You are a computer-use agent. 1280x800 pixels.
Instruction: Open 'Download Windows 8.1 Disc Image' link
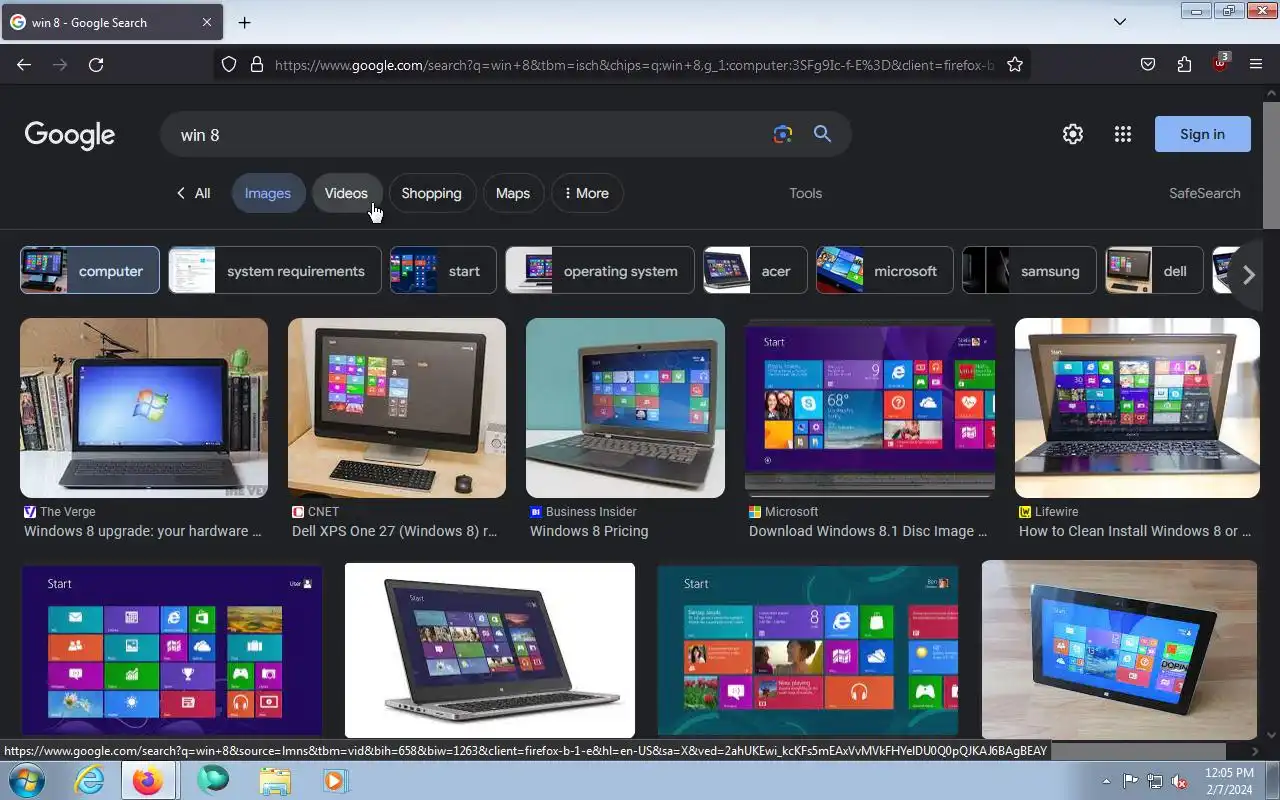click(868, 531)
